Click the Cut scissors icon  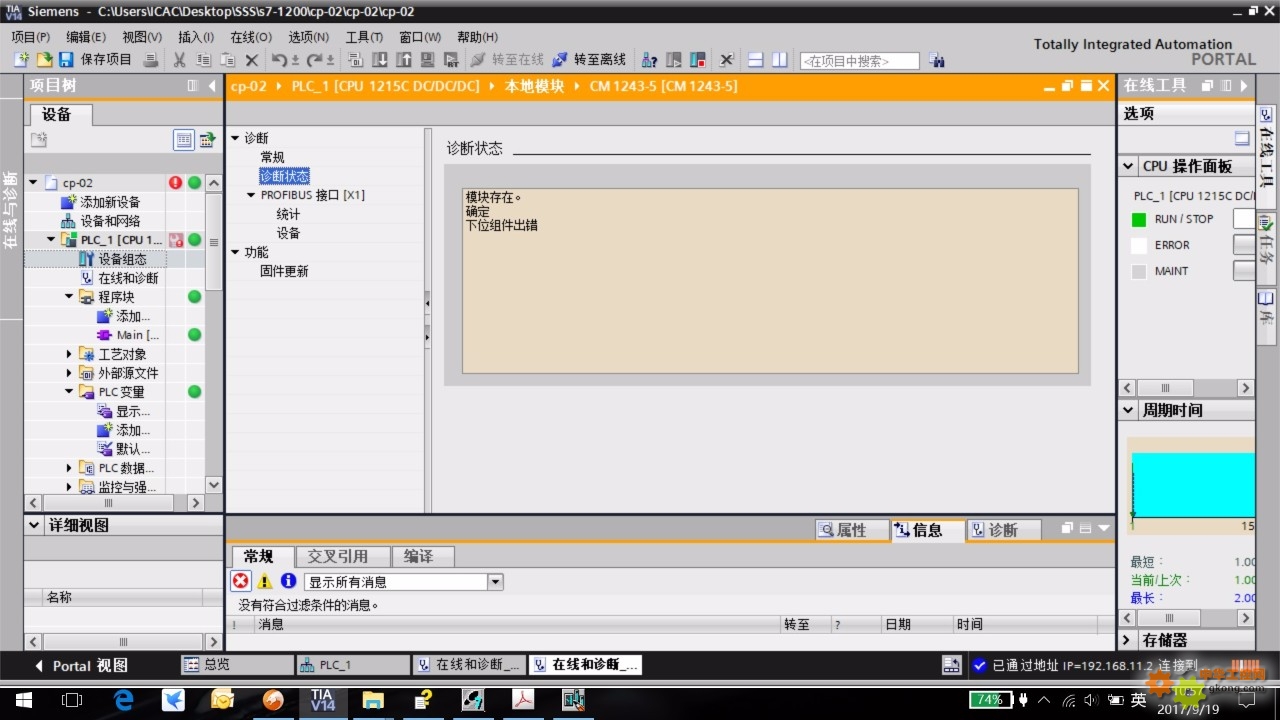point(179,60)
